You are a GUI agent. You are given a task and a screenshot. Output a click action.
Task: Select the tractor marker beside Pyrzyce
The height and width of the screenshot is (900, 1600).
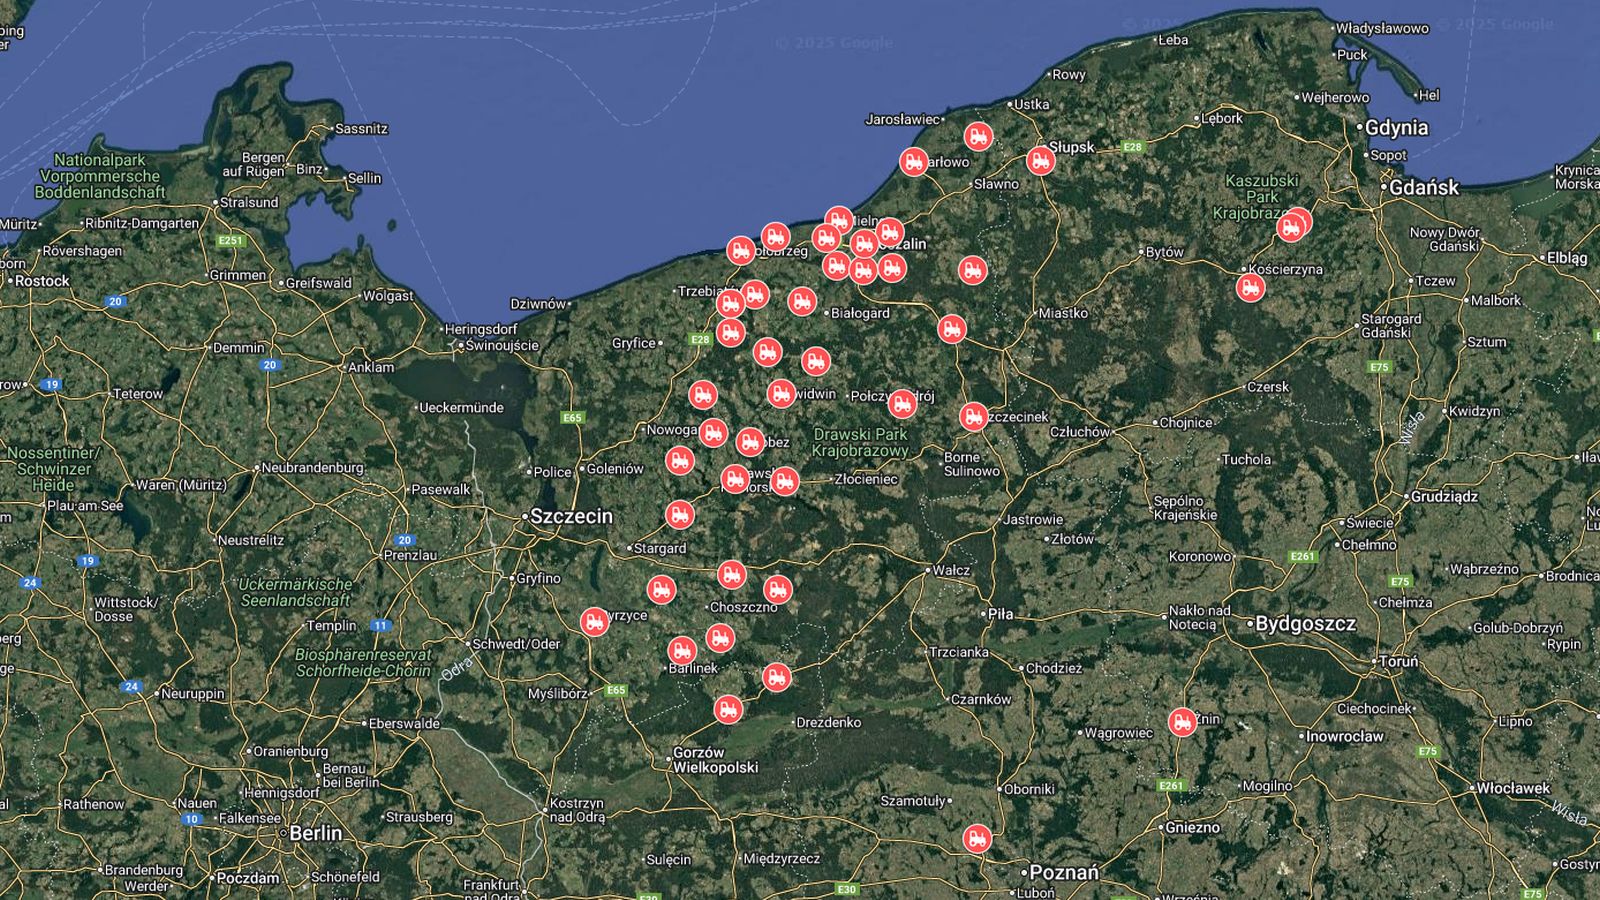tap(594, 621)
